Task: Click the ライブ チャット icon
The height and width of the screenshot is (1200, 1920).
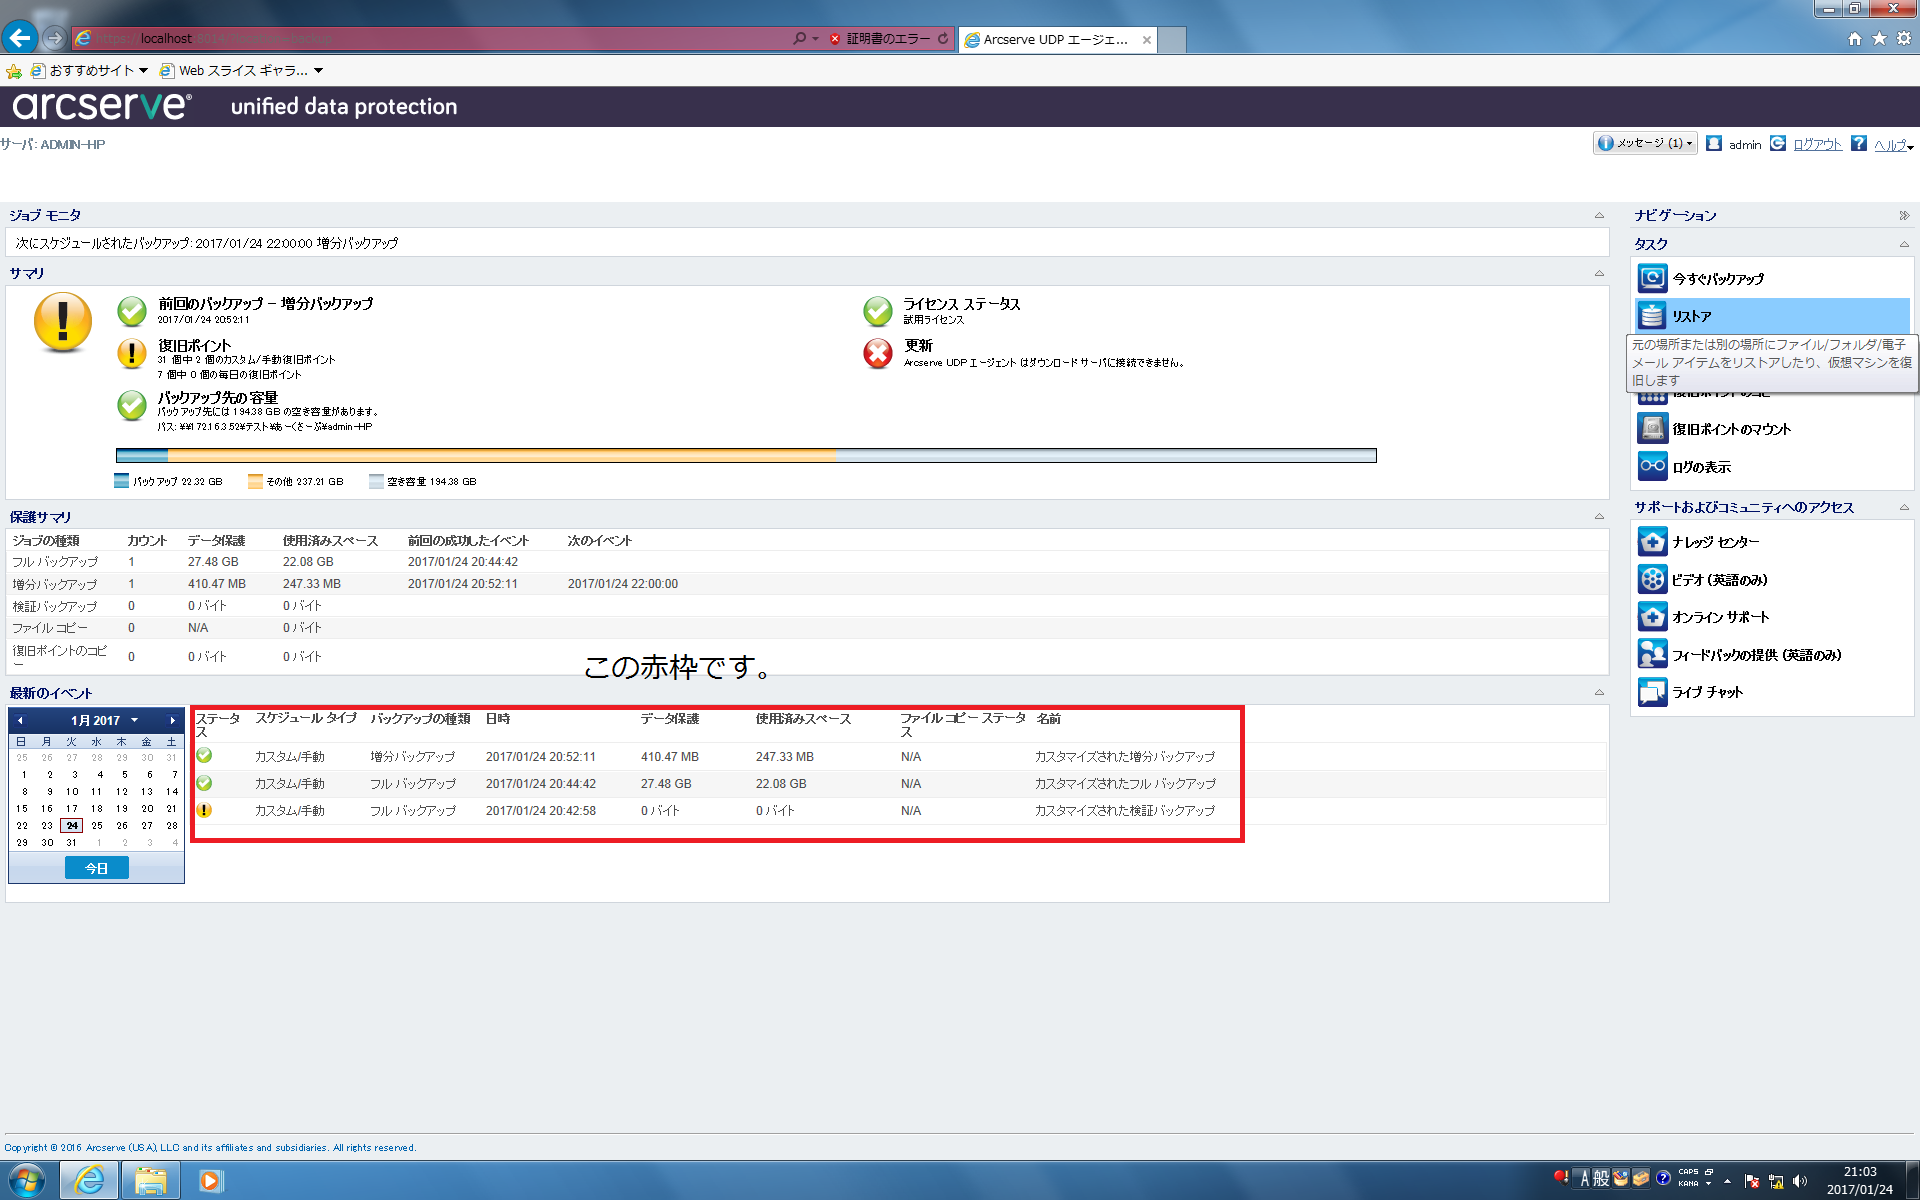Action: (1652, 692)
